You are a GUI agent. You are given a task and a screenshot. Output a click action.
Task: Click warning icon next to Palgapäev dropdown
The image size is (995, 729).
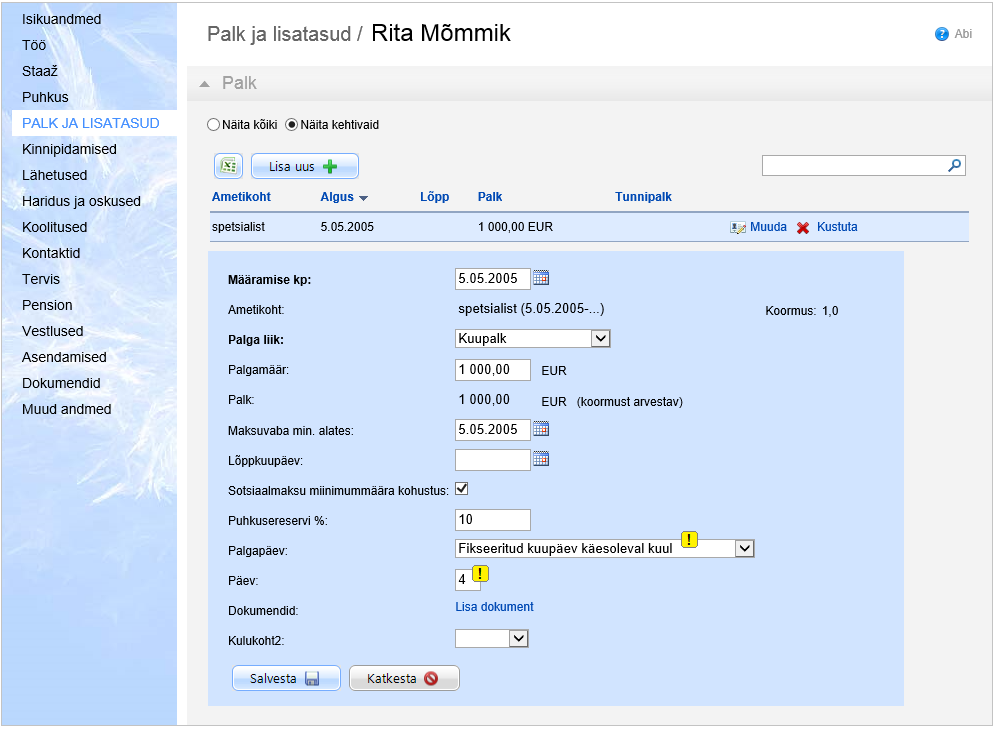689,539
